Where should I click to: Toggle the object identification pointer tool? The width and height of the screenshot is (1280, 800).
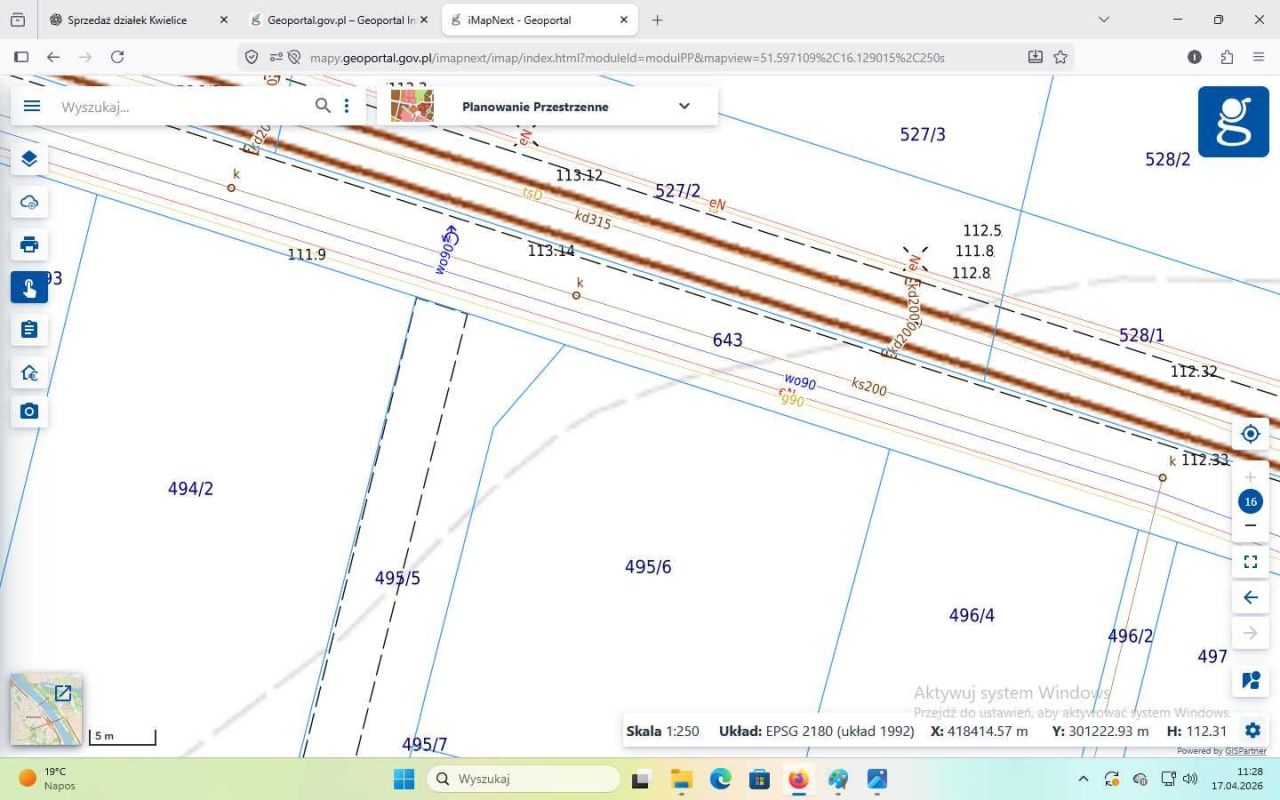29,288
